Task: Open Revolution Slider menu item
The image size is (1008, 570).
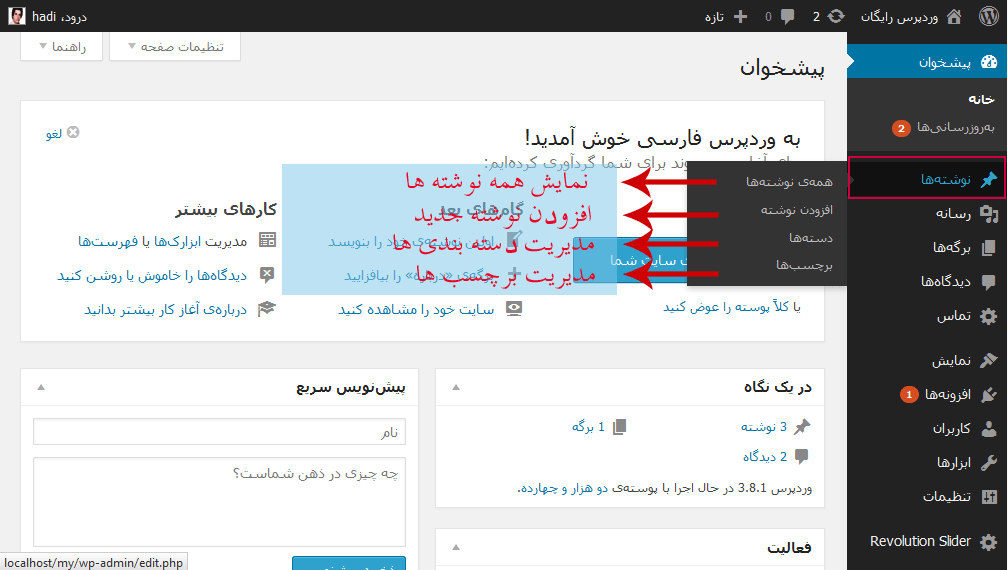Action: tap(927, 542)
